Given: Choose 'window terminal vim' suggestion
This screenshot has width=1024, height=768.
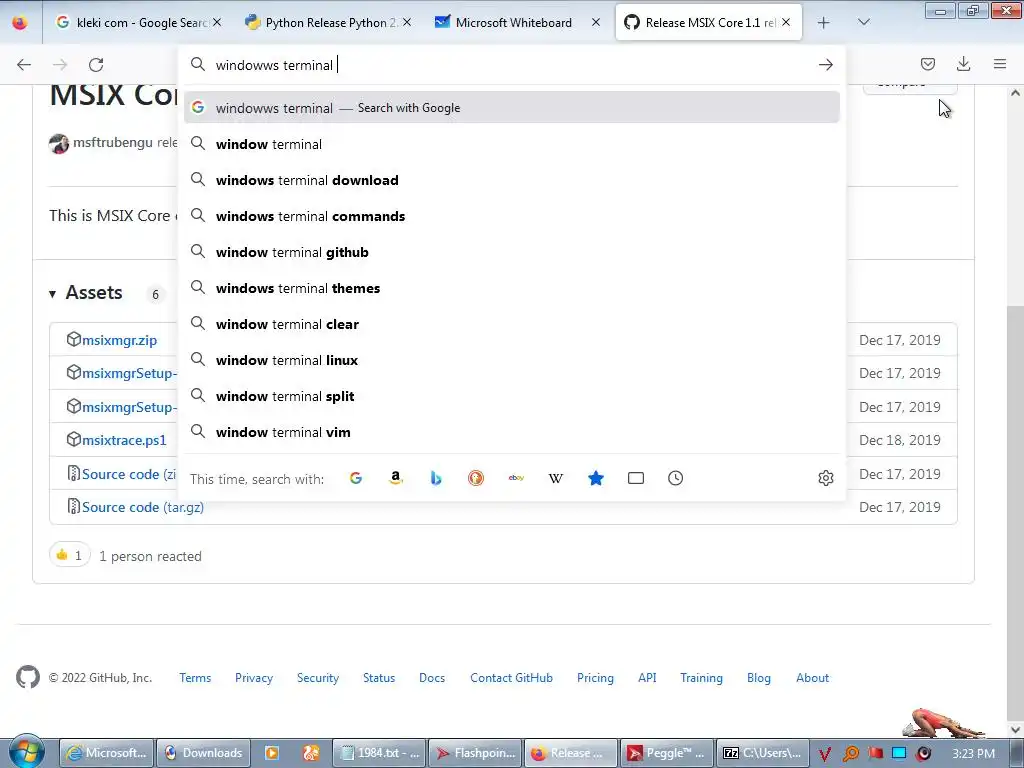Looking at the screenshot, I should [511, 432].
